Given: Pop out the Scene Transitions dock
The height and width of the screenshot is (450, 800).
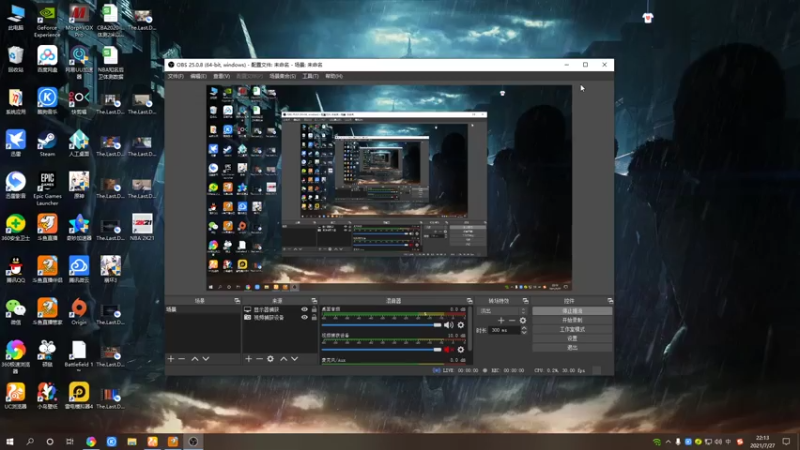Looking at the screenshot, I should [526, 301].
